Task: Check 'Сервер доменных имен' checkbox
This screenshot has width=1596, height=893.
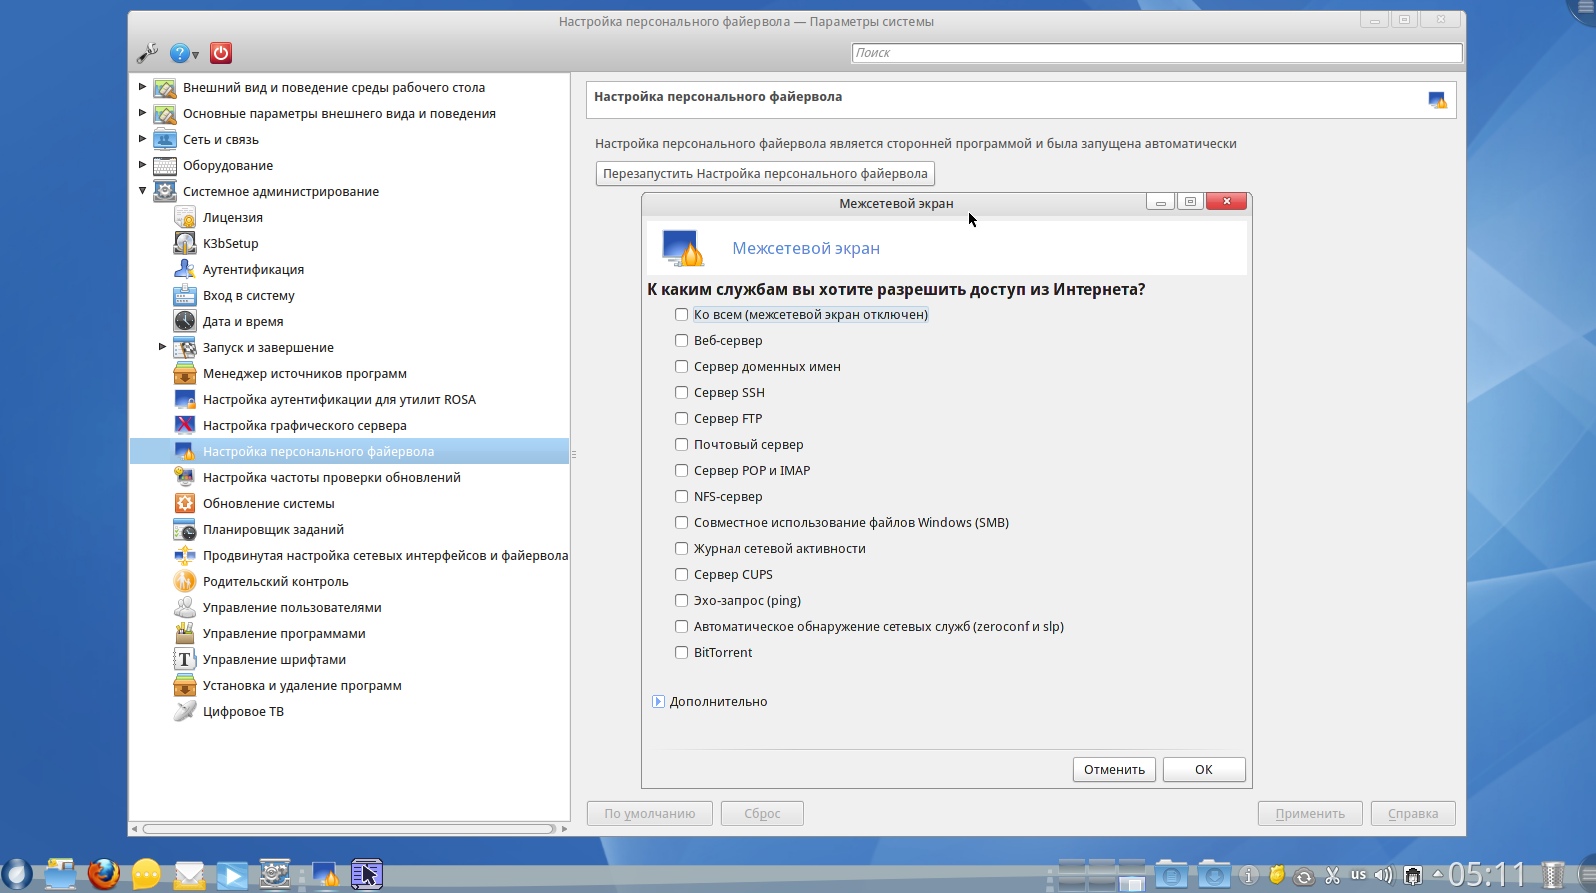Action: pos(681,366)
